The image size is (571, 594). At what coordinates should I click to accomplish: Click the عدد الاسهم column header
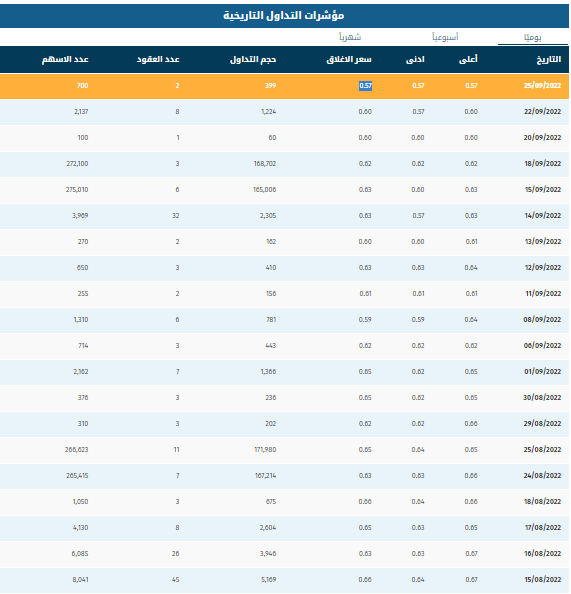[65, 59]
